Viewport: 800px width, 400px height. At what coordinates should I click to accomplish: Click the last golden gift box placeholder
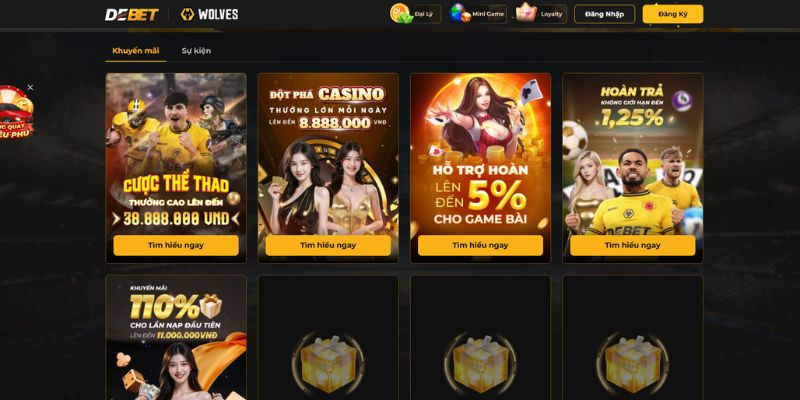click(633, 364)
